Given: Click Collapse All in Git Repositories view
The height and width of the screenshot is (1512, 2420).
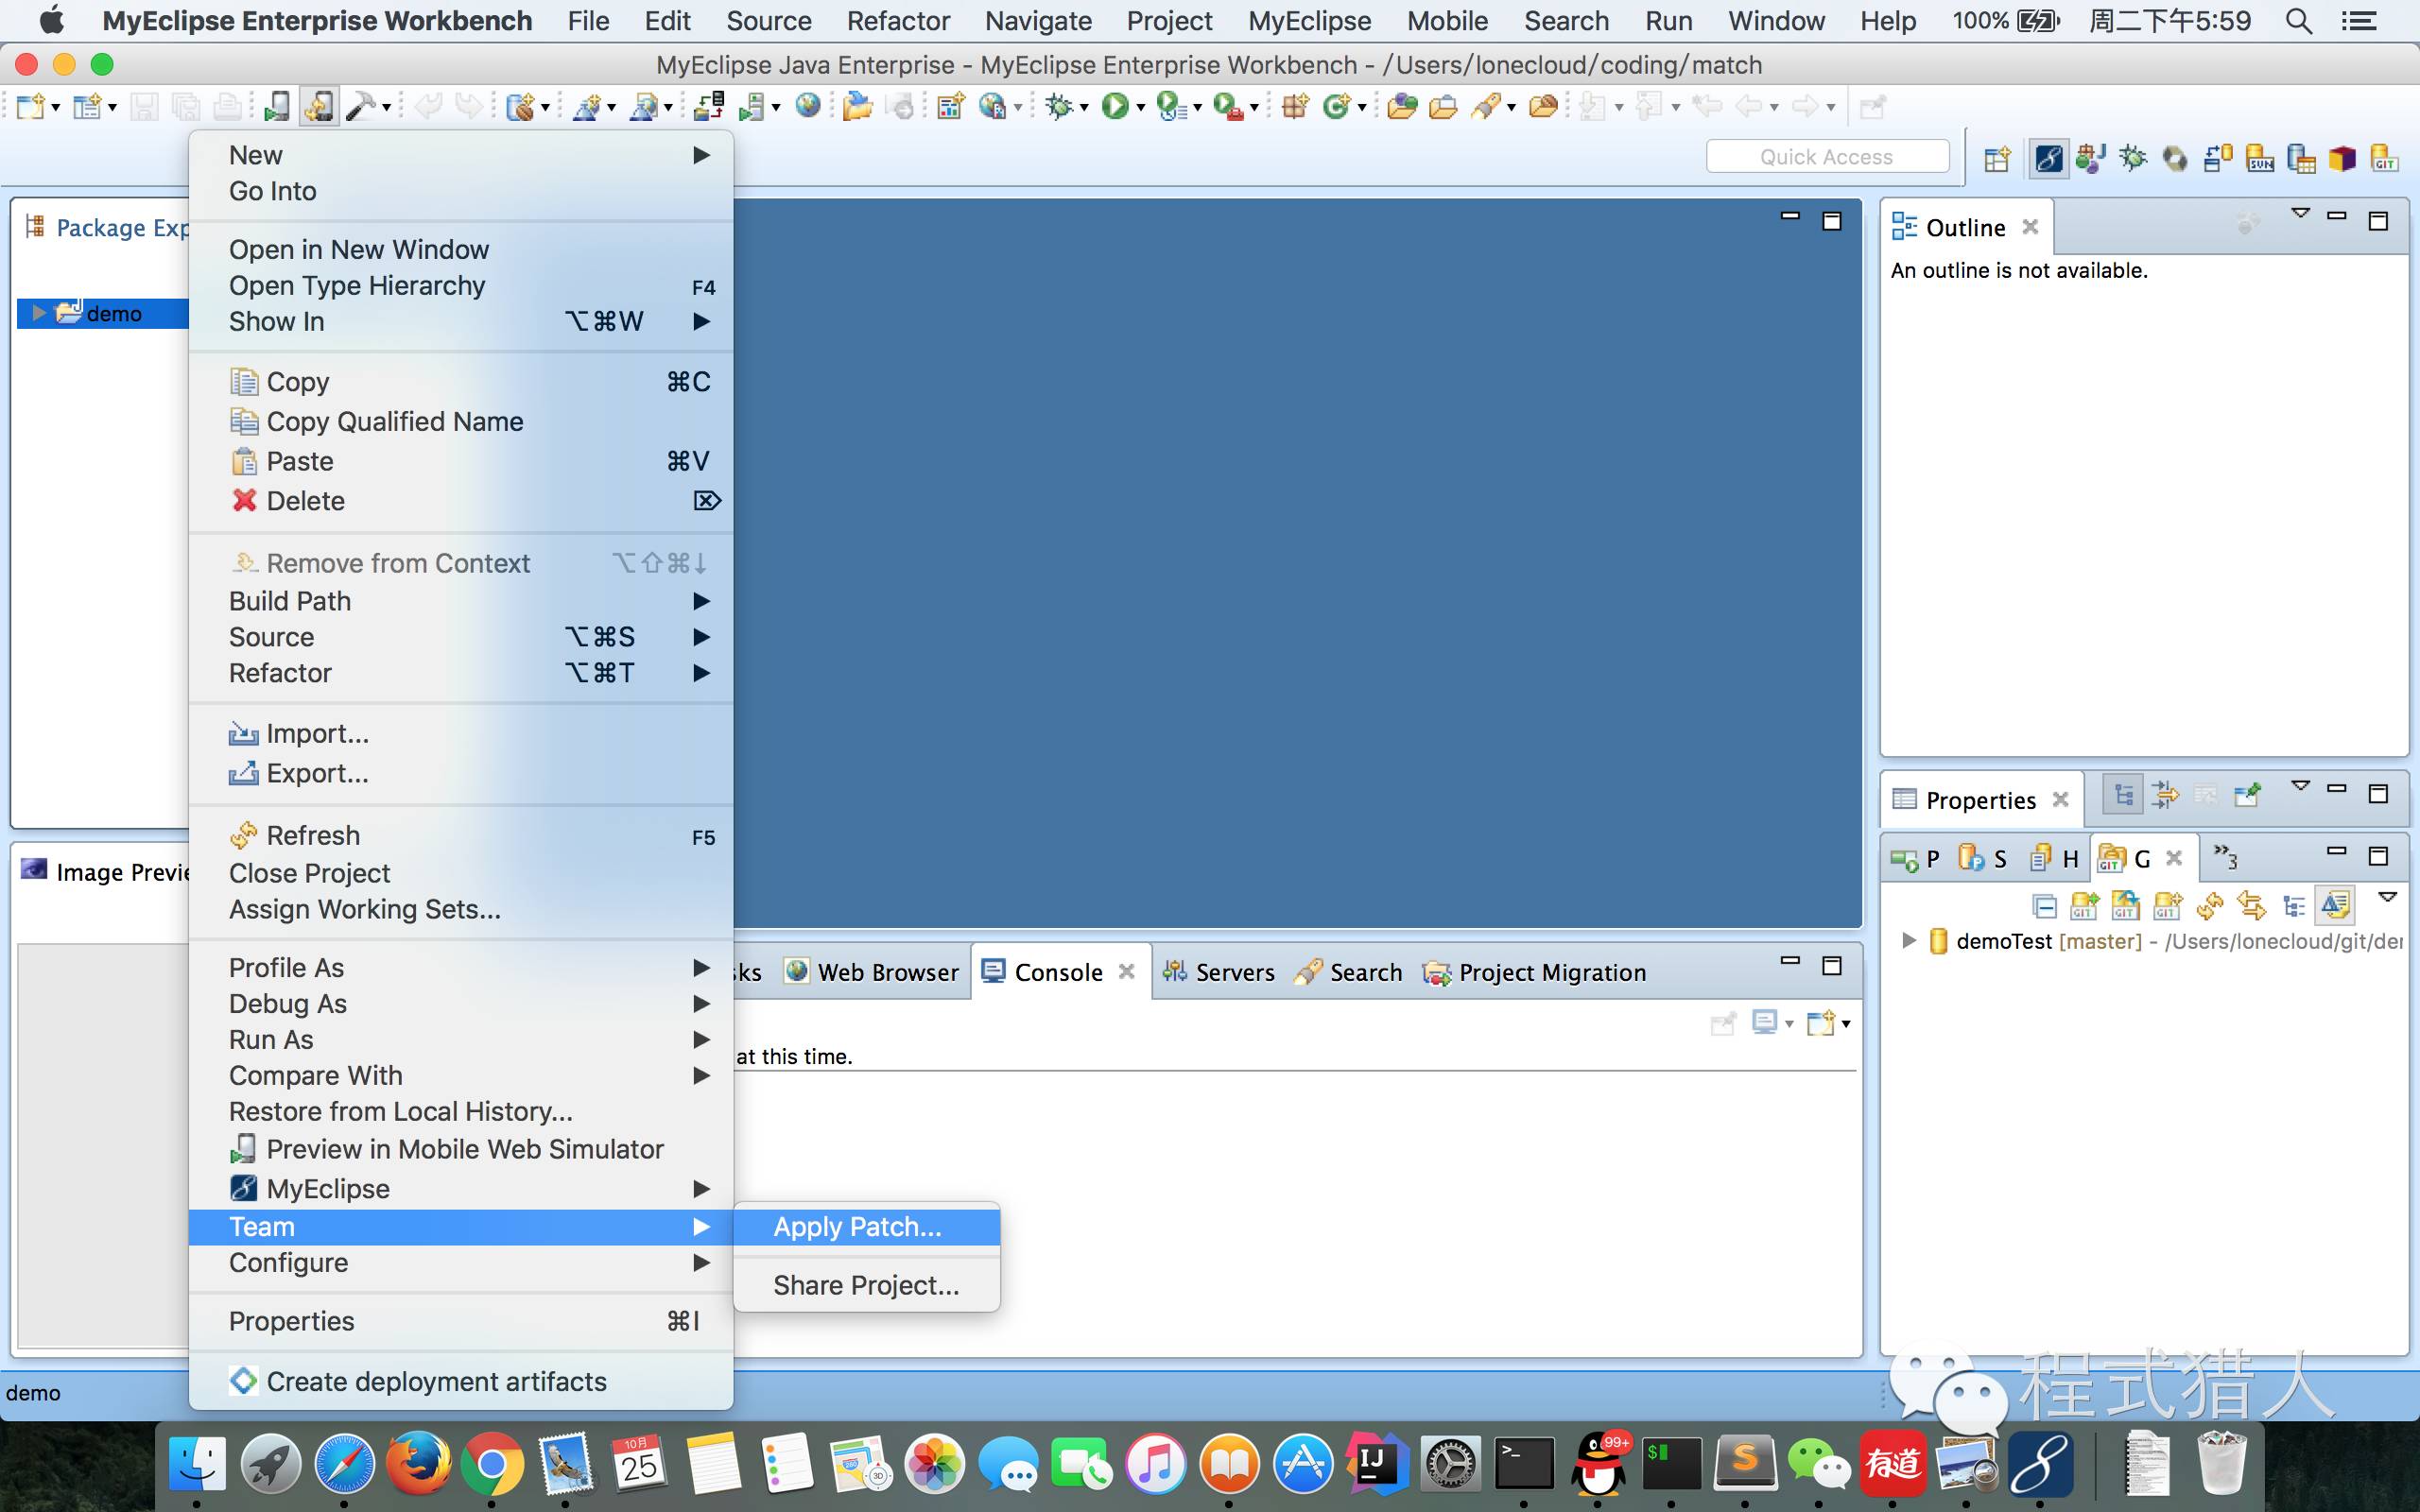Looking at the screenshot, I should coord(2044,906).
